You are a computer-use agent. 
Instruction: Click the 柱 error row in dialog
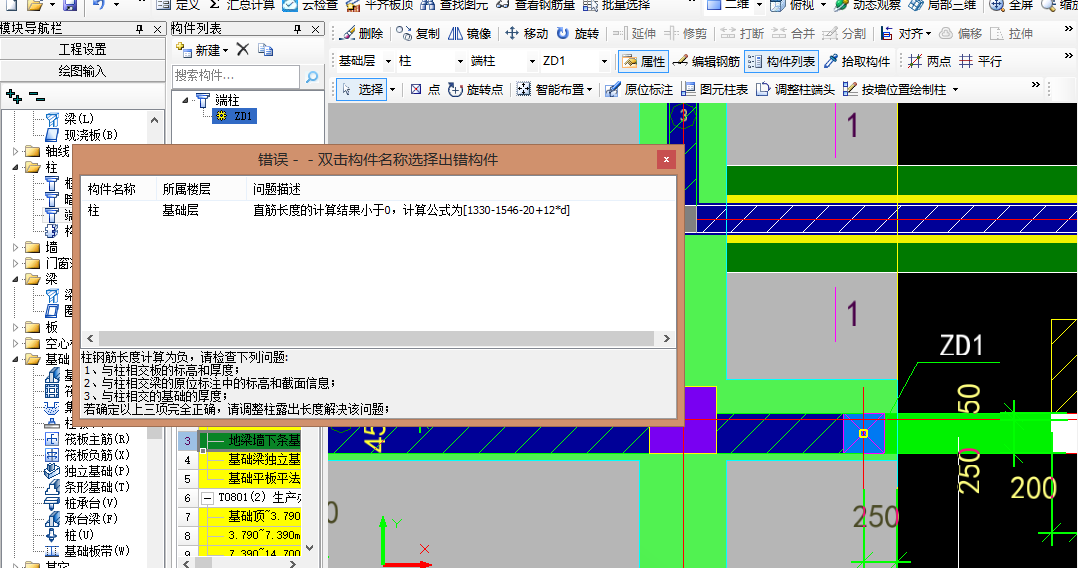pyautogui.click(x=378, y=210)
